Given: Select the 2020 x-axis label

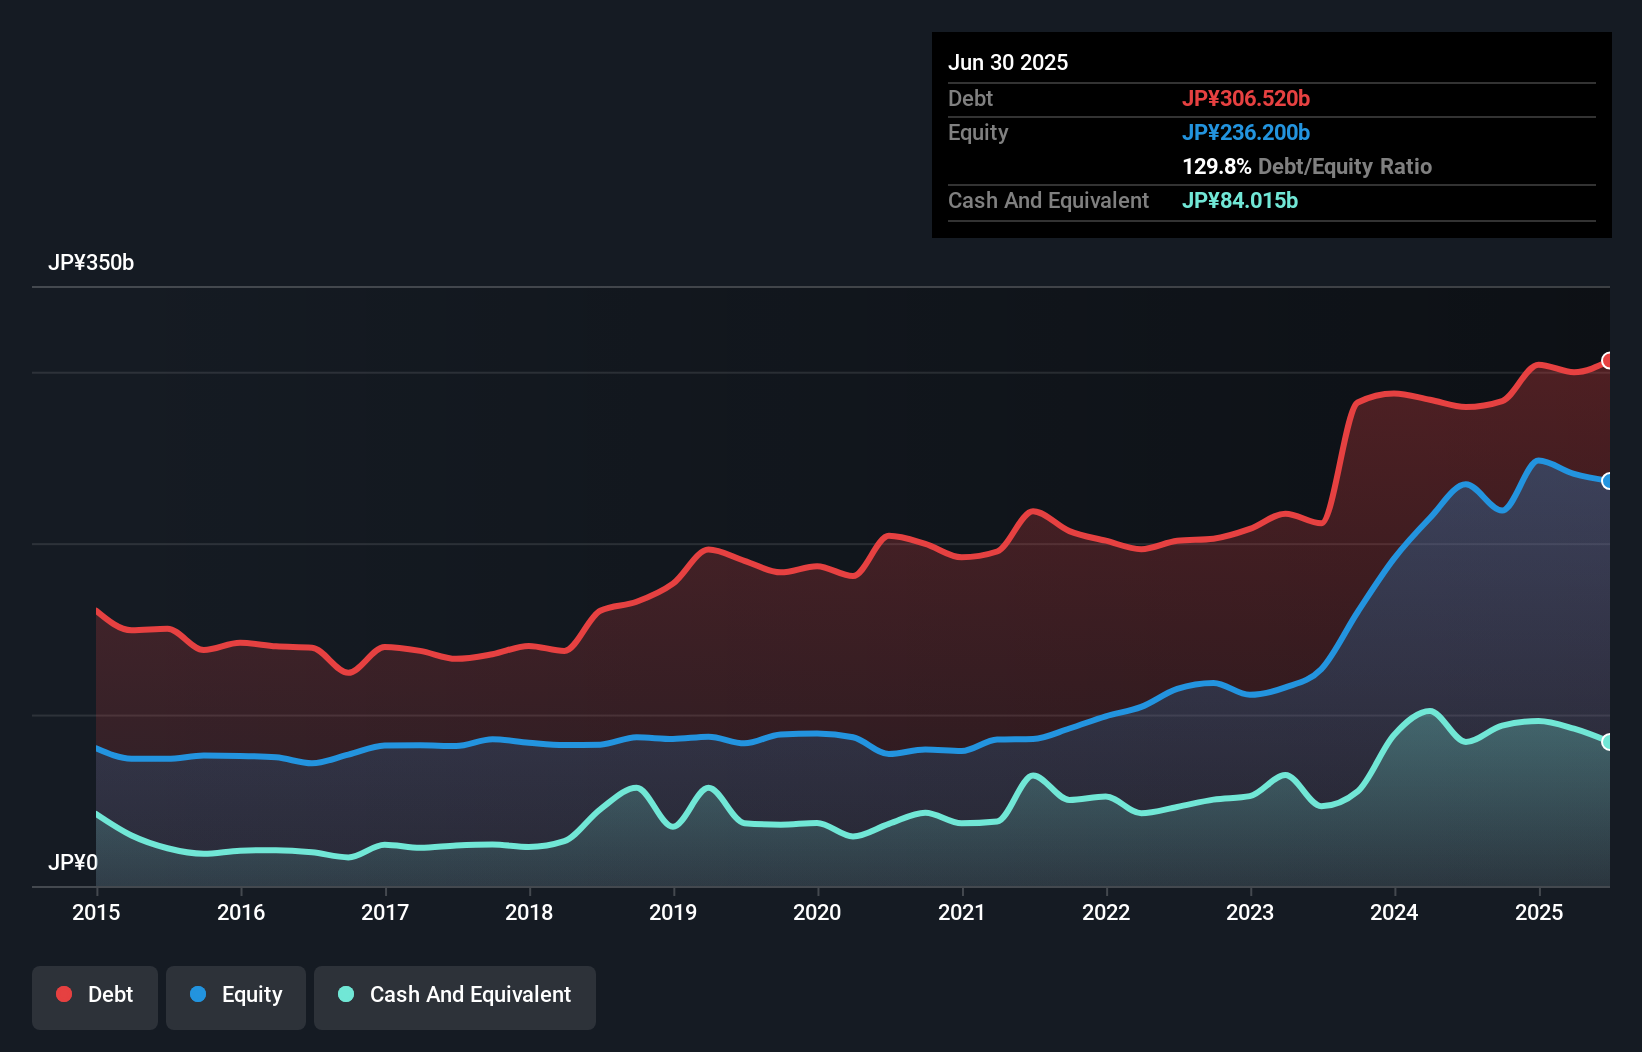Looking at the screenshot, I should [x=817, y=912].
